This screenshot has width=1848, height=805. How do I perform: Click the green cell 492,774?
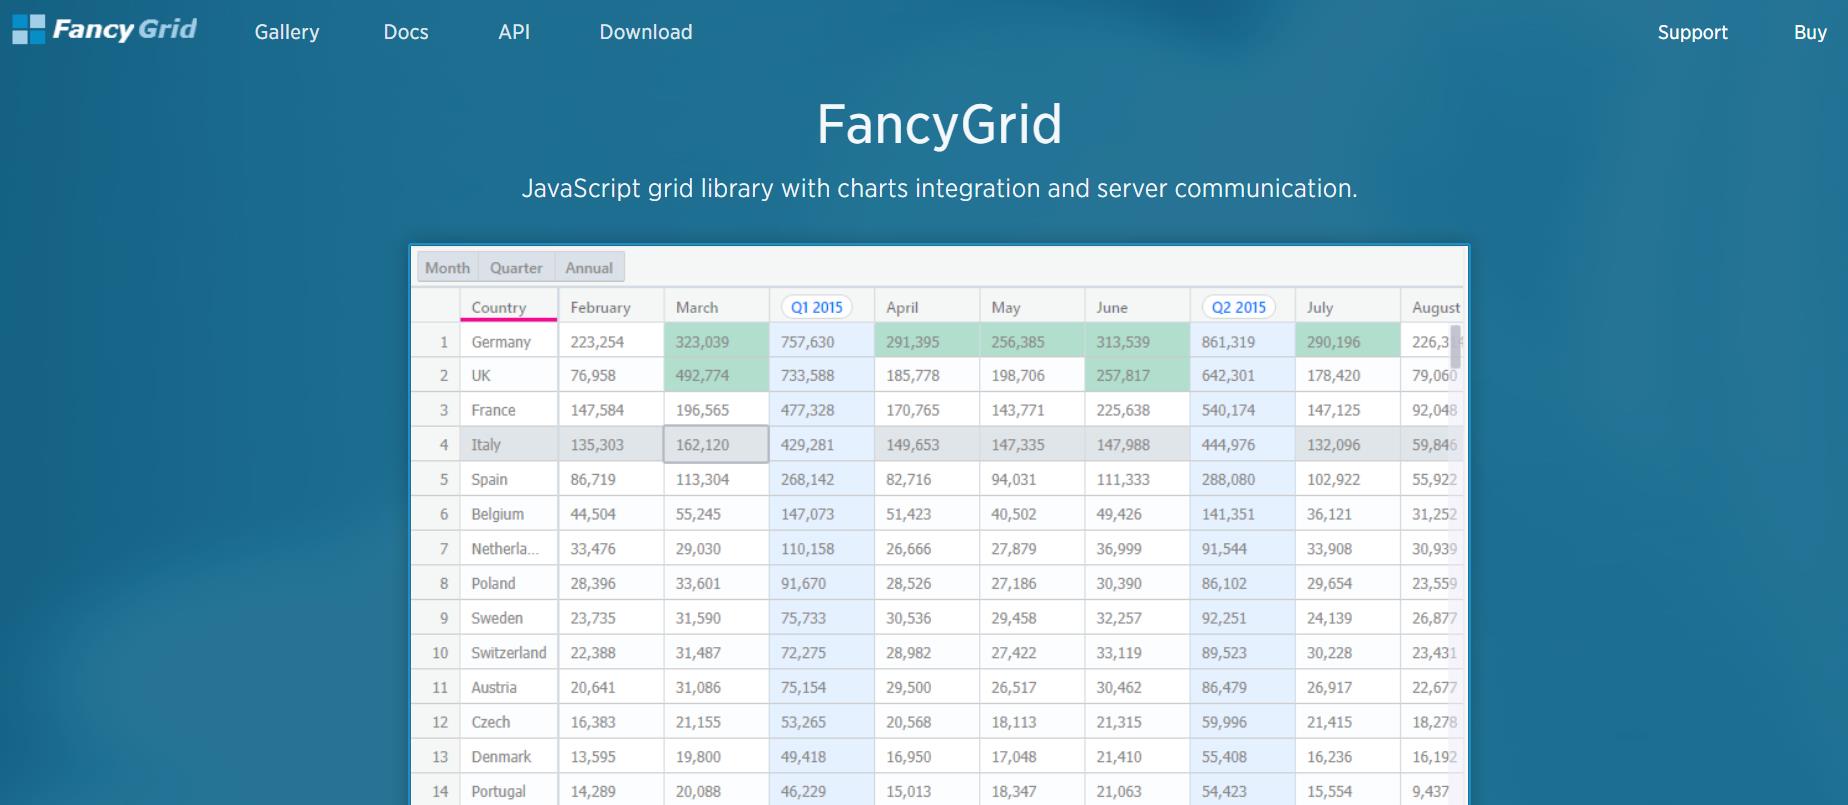[x=716, y=376]
